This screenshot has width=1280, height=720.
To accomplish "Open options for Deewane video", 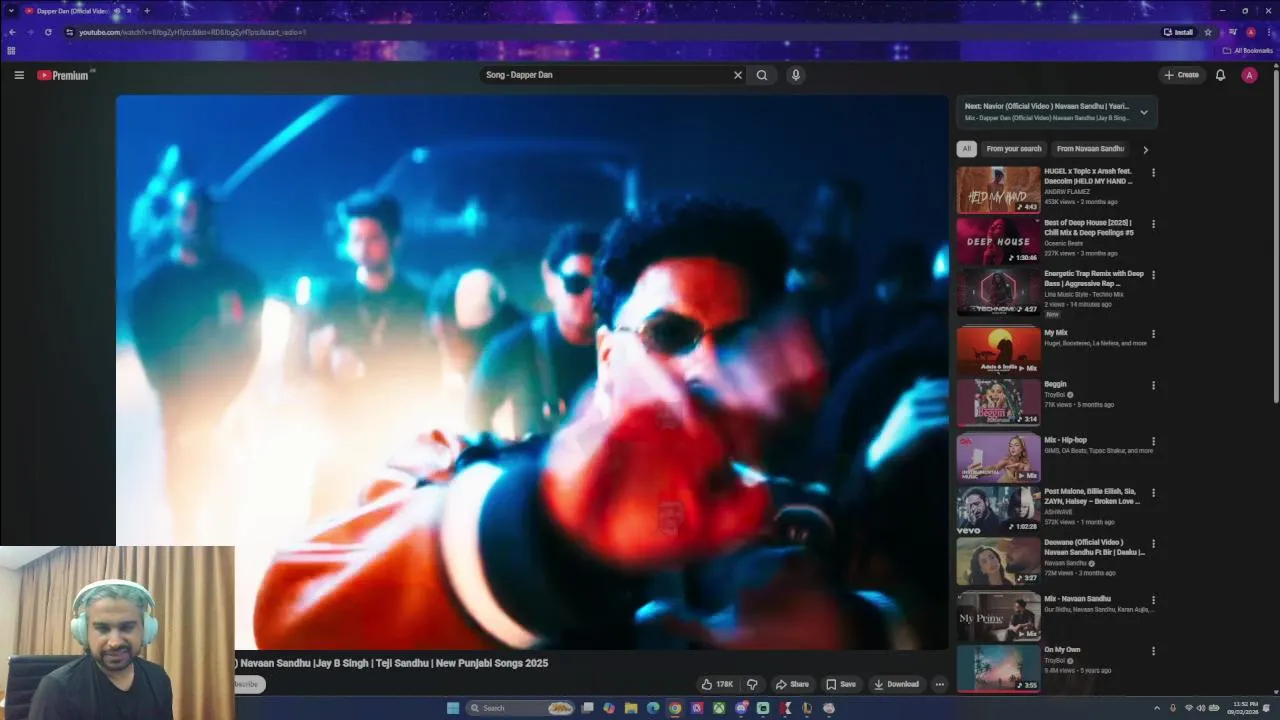I will coord(1153,544).
